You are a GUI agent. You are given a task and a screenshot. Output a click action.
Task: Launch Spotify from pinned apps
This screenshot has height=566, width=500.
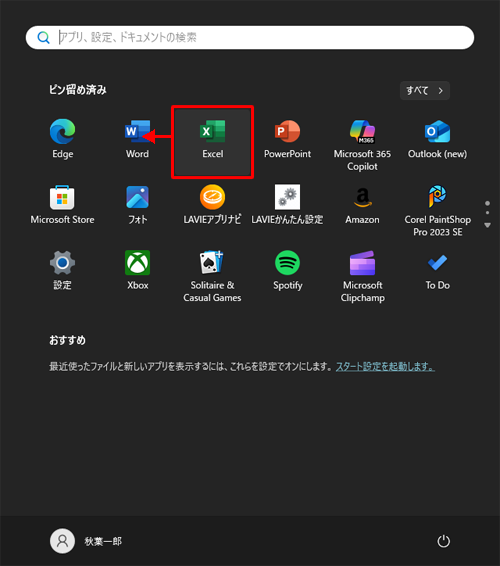(x=287, y=270)
